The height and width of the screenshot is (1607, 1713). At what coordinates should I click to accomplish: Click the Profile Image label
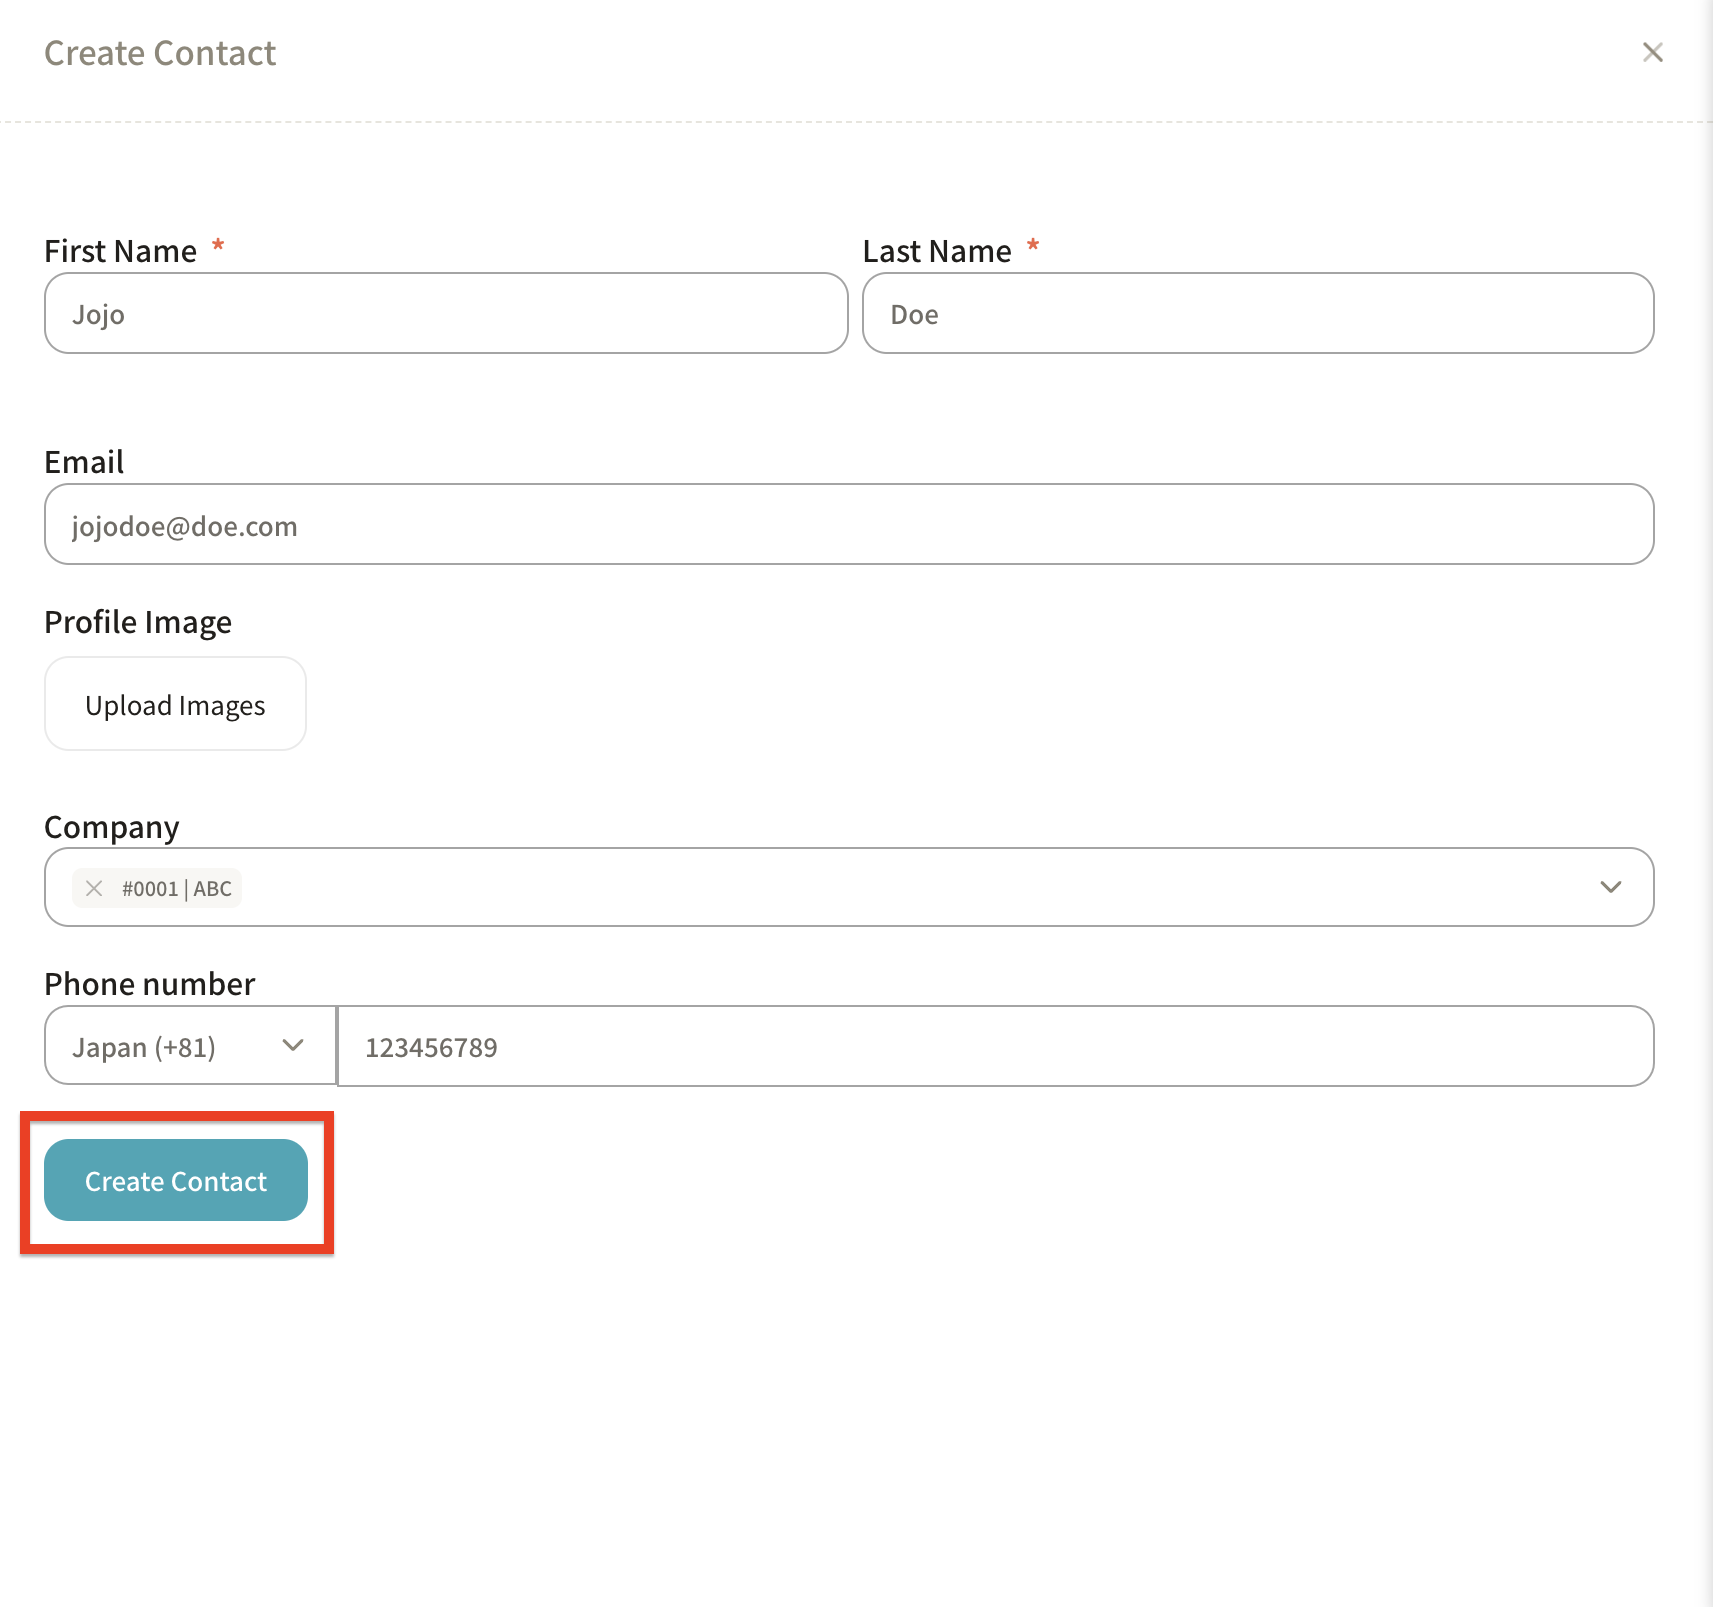[x=138, y=622]
